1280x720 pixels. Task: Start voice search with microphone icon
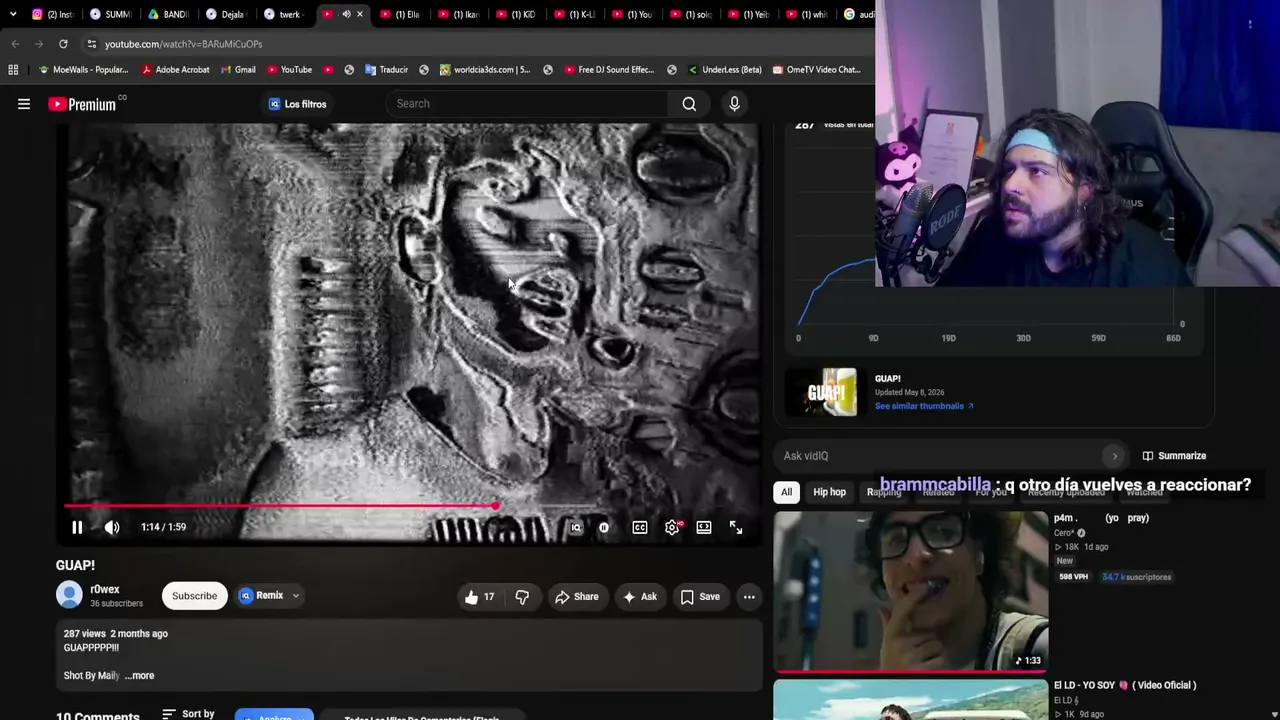coord(734,104)
